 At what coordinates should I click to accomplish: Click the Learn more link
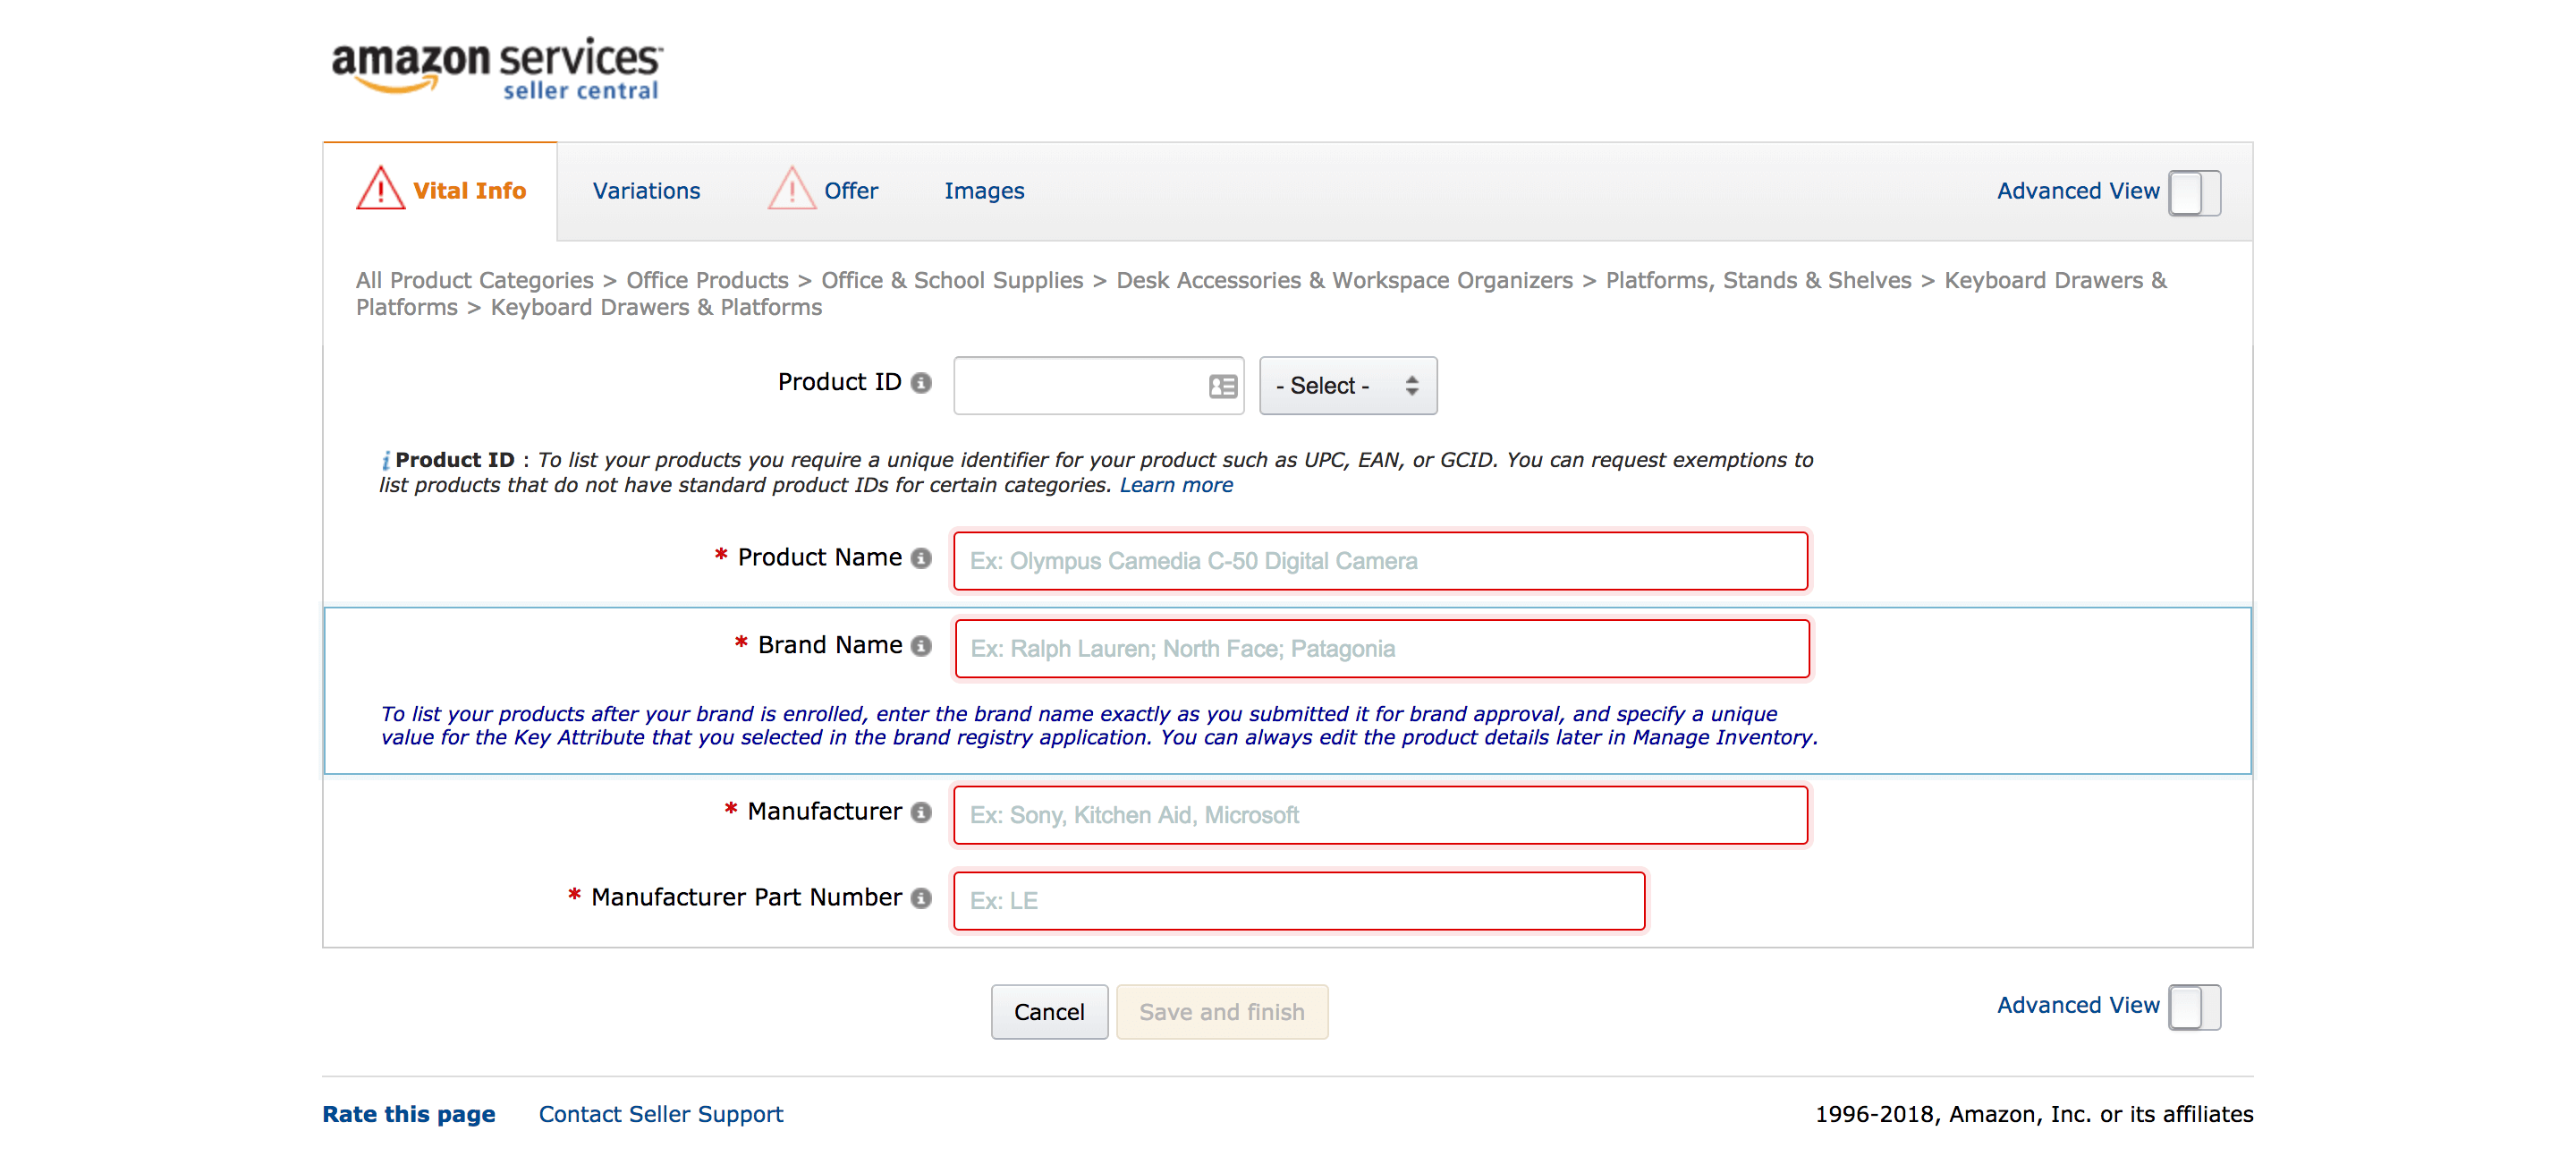[1175, 485]
